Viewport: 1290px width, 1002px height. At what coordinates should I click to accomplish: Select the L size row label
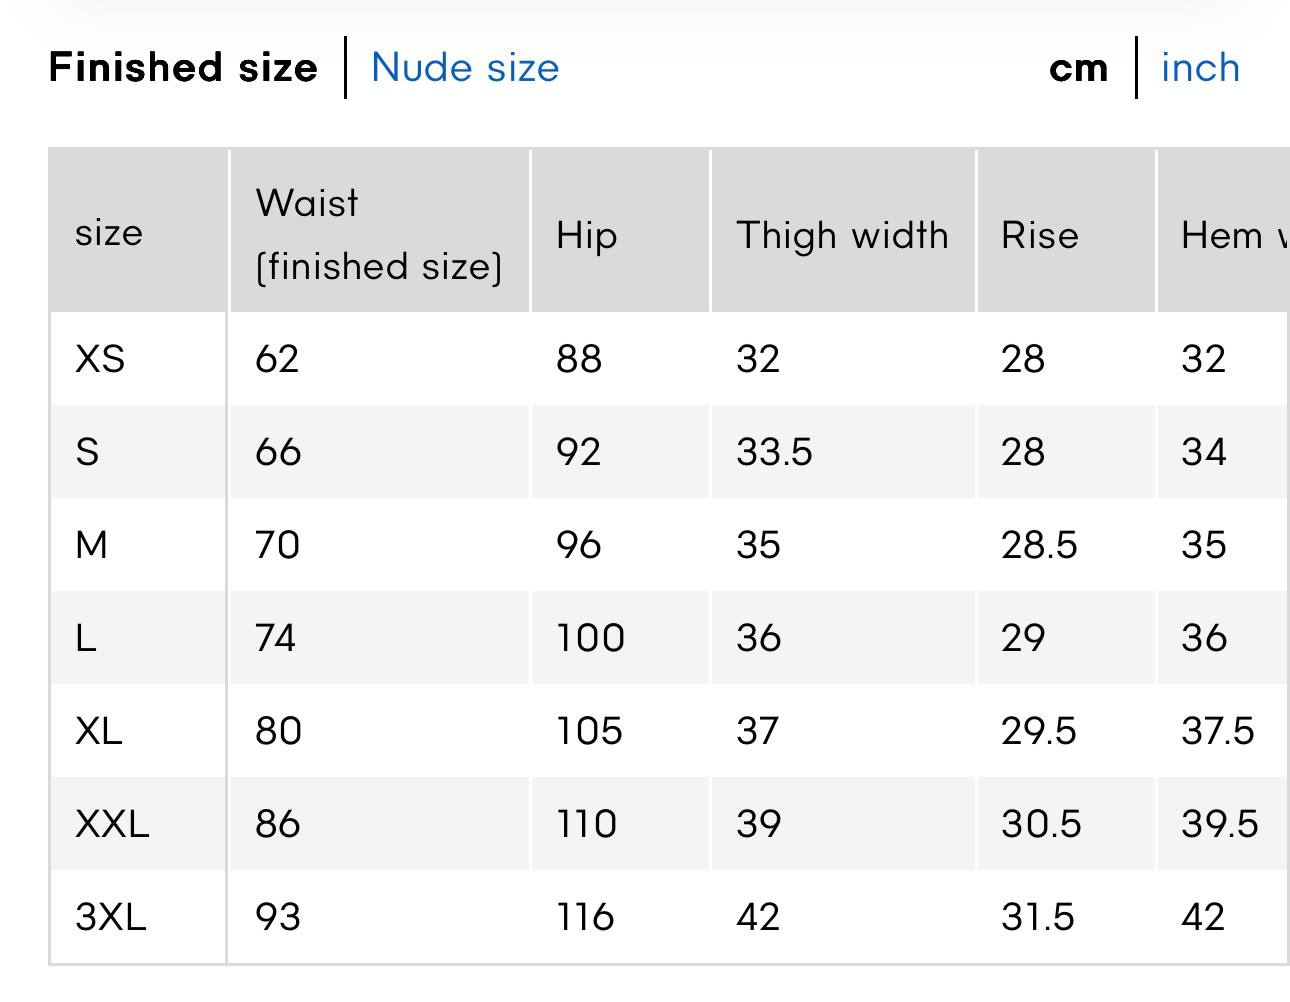86,637
